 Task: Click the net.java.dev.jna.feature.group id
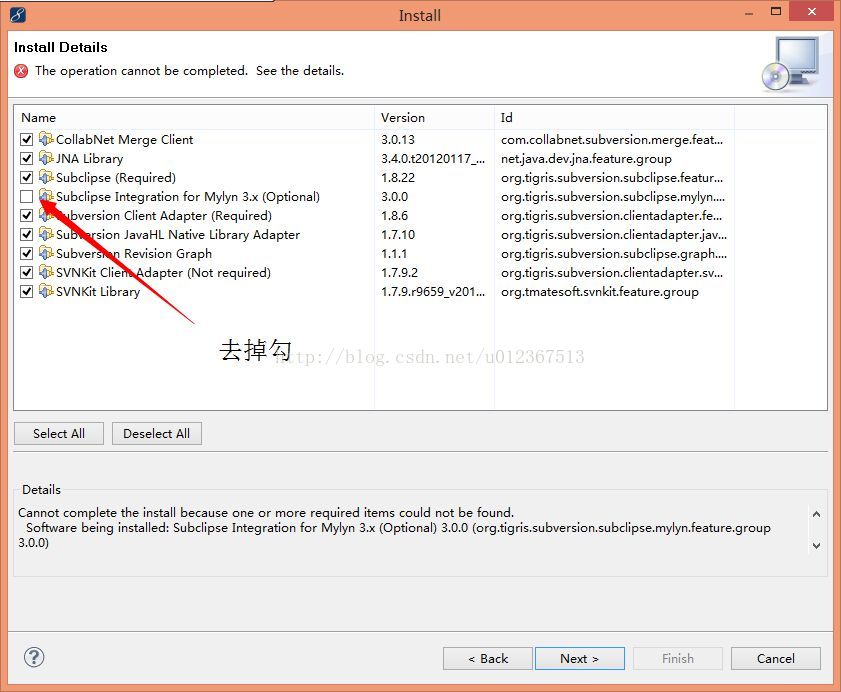[586, 159]
